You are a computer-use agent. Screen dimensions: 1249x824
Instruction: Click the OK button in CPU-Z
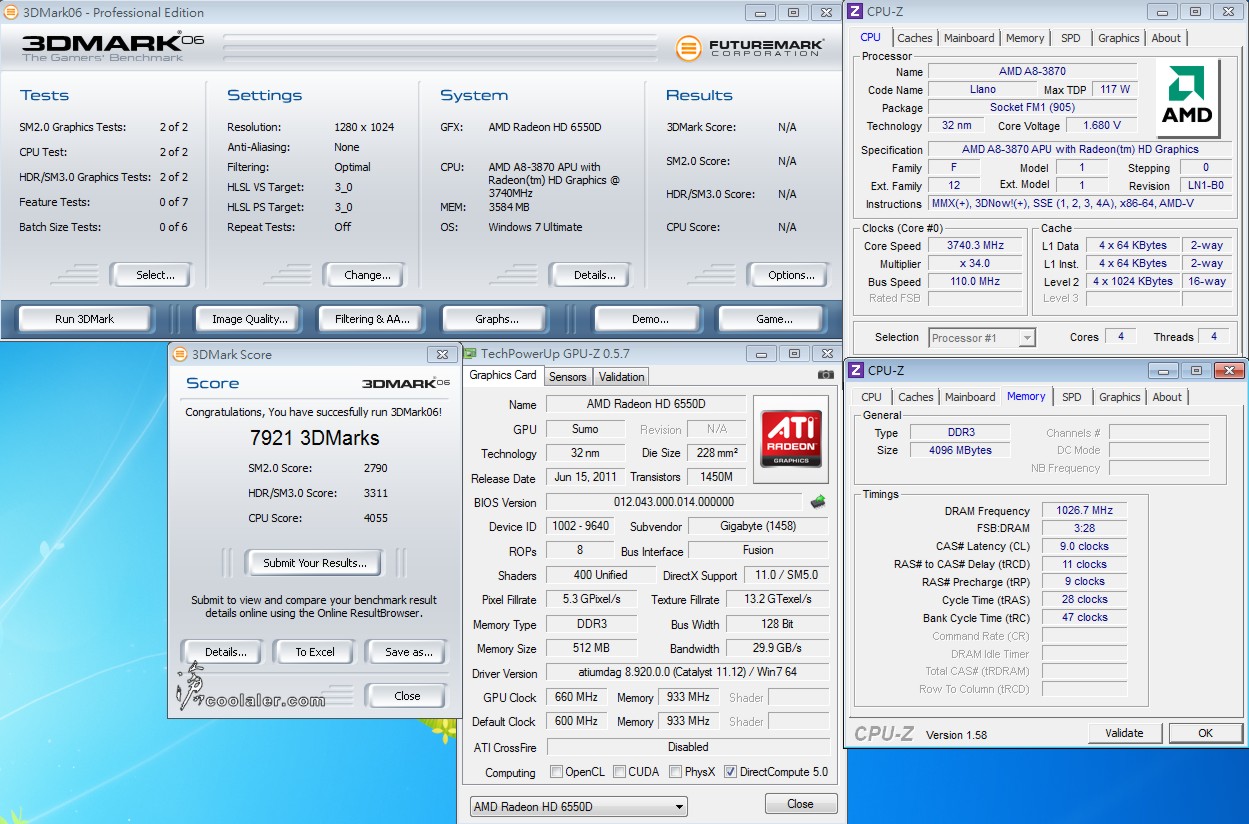tap(1205, 733)
